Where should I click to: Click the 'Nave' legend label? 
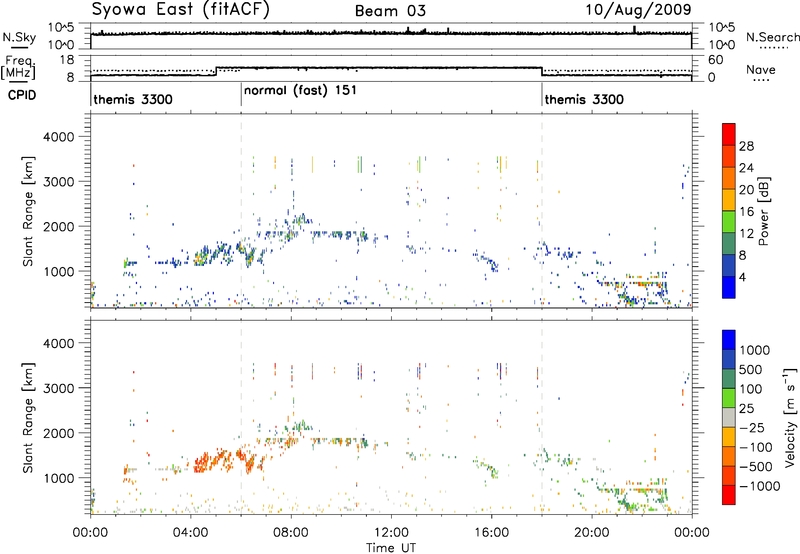[761, 70]
